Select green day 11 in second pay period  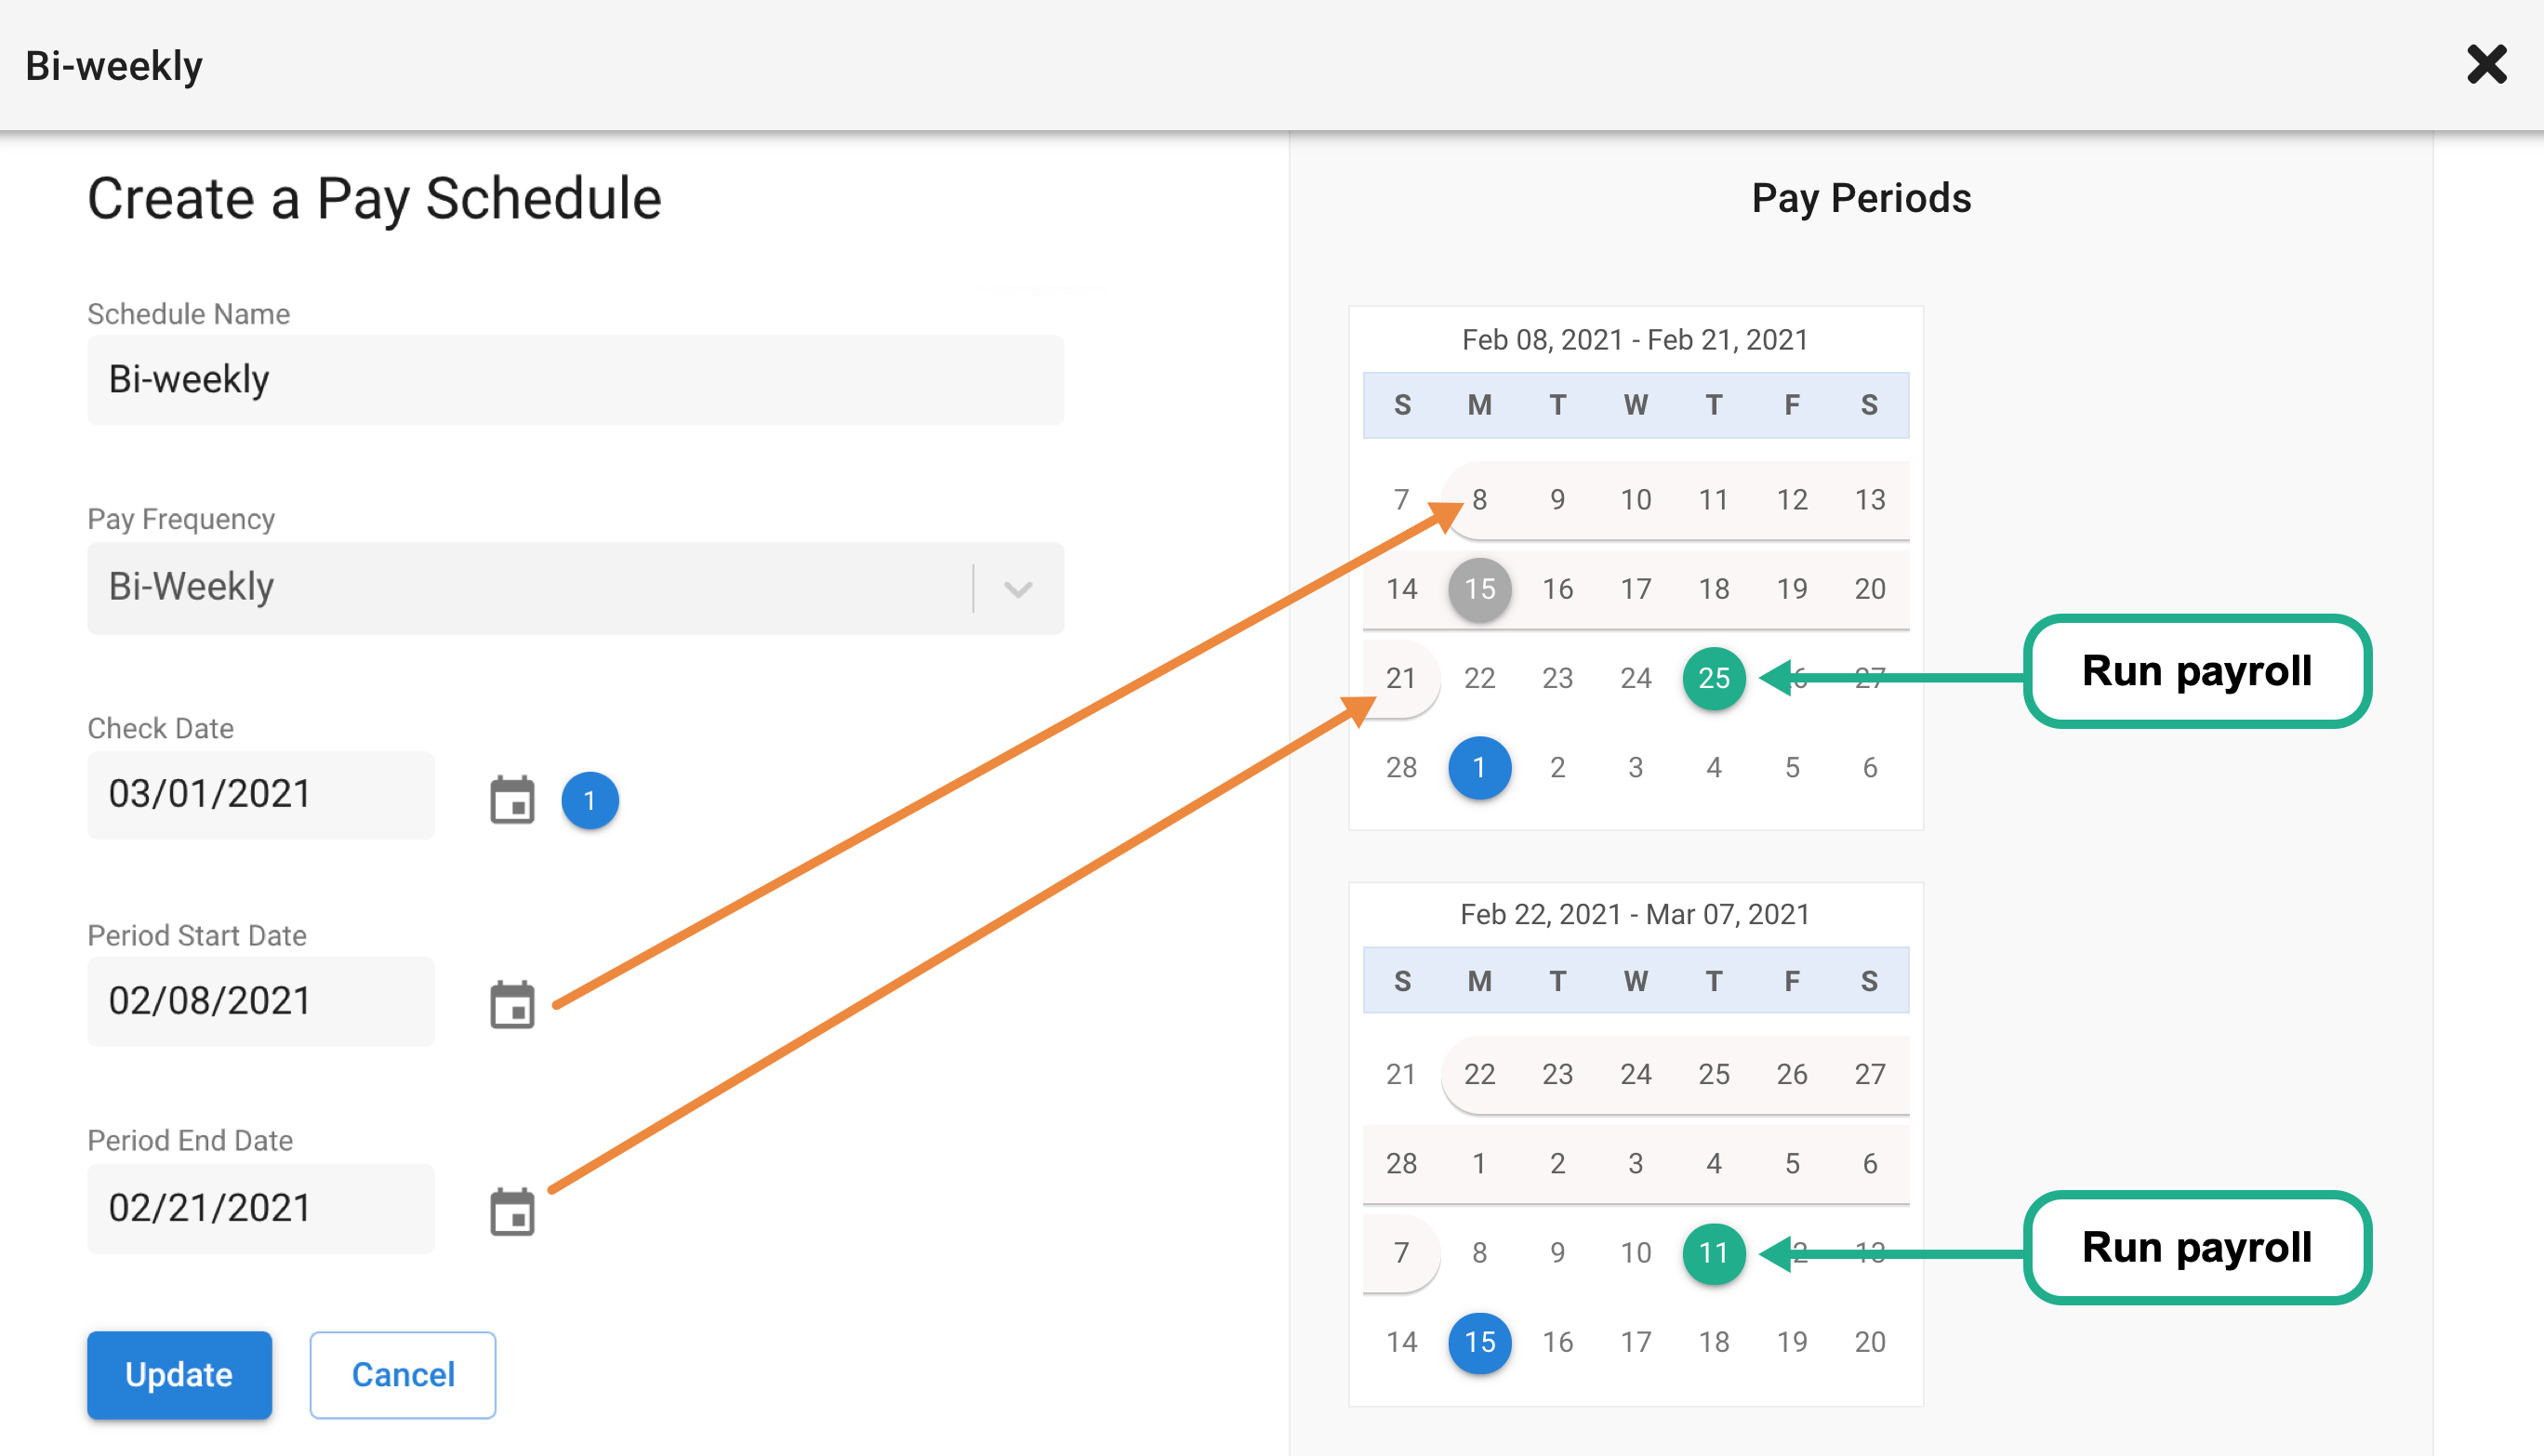coord(1714,1253)
